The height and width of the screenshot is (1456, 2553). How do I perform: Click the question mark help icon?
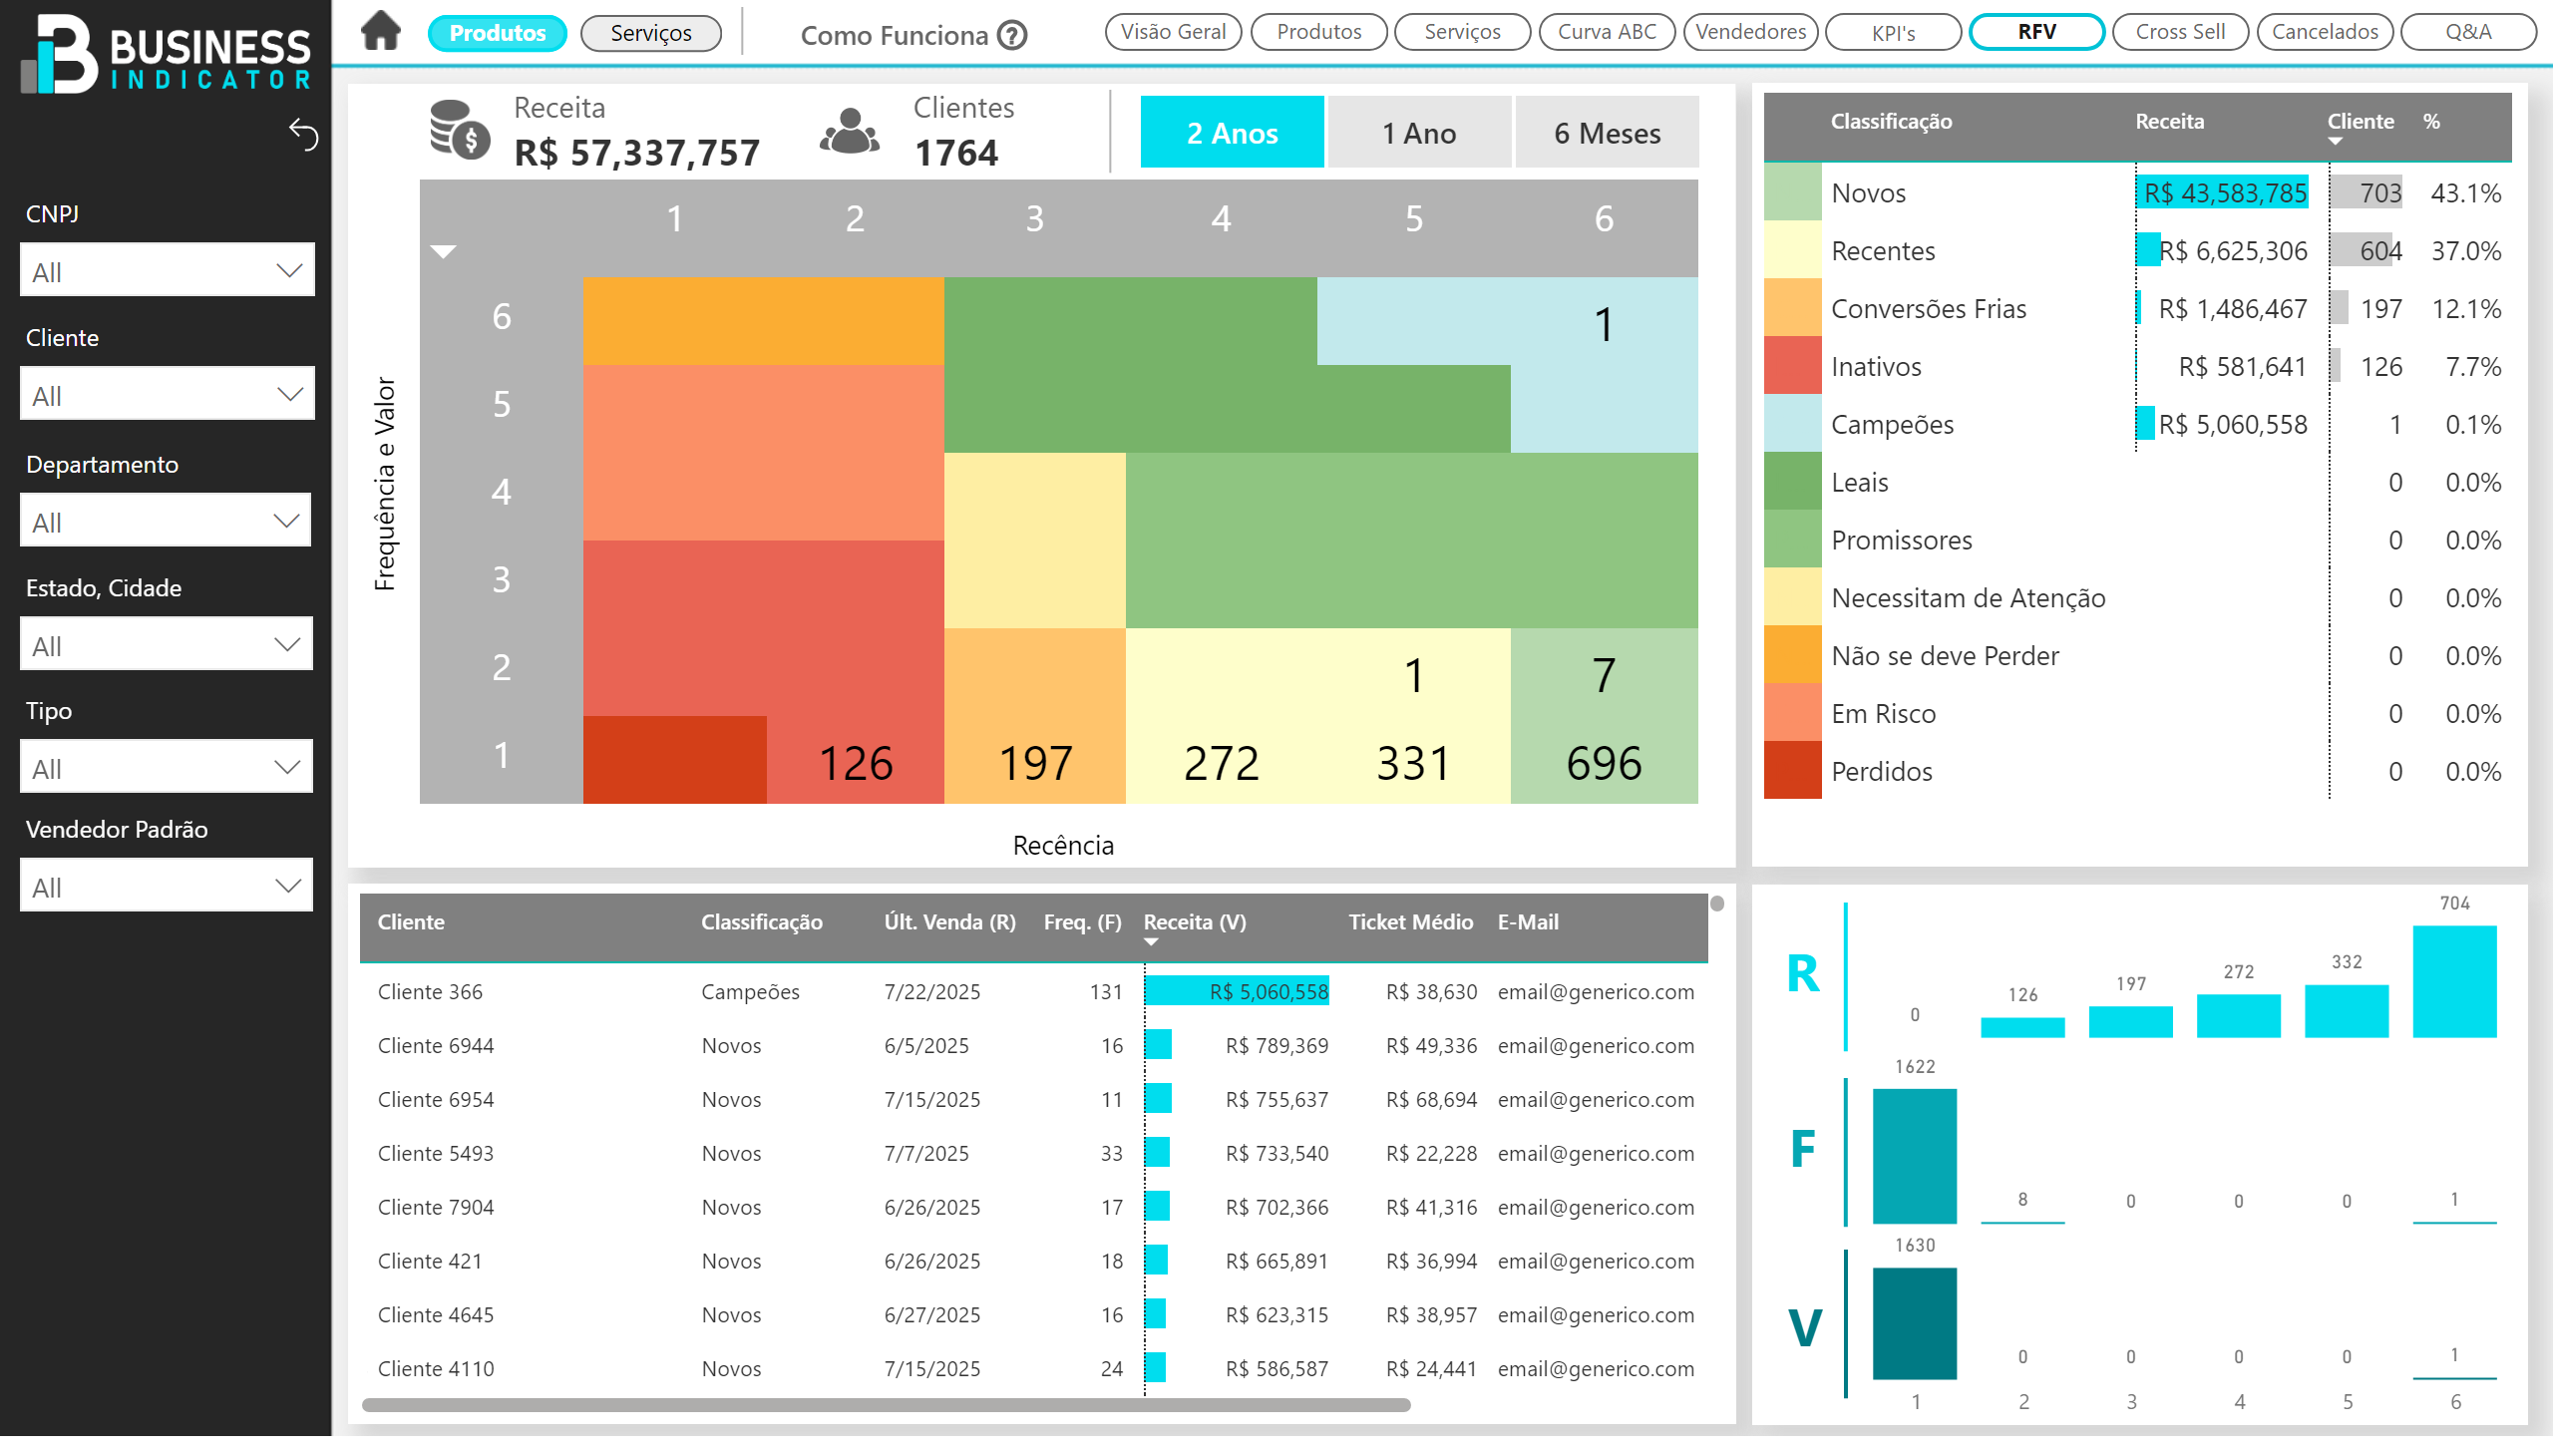1012,36
